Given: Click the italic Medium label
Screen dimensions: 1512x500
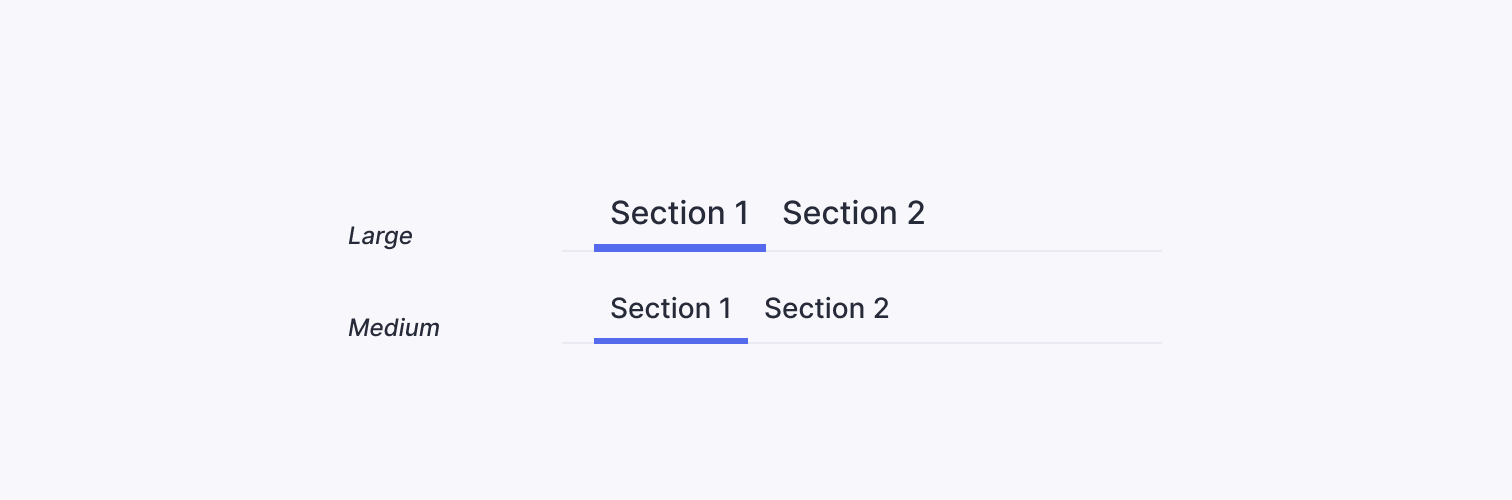Looking at the screenshot, I should pos(394,328).
